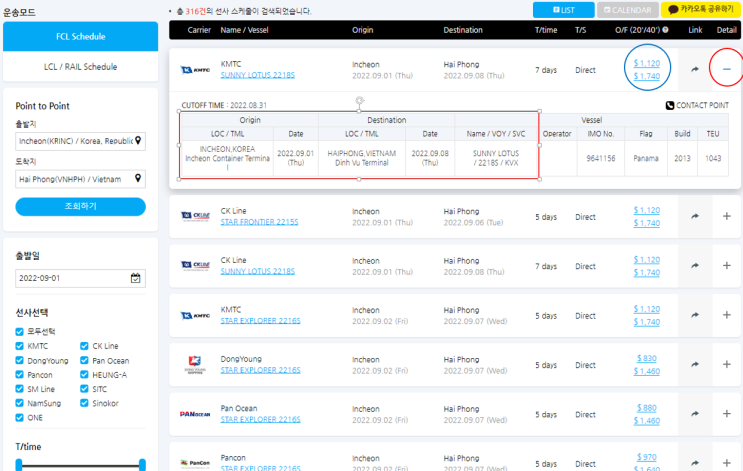Switch to FCL Schedule tab
This screenshot has width=743, height=471.
coord(81,36)
